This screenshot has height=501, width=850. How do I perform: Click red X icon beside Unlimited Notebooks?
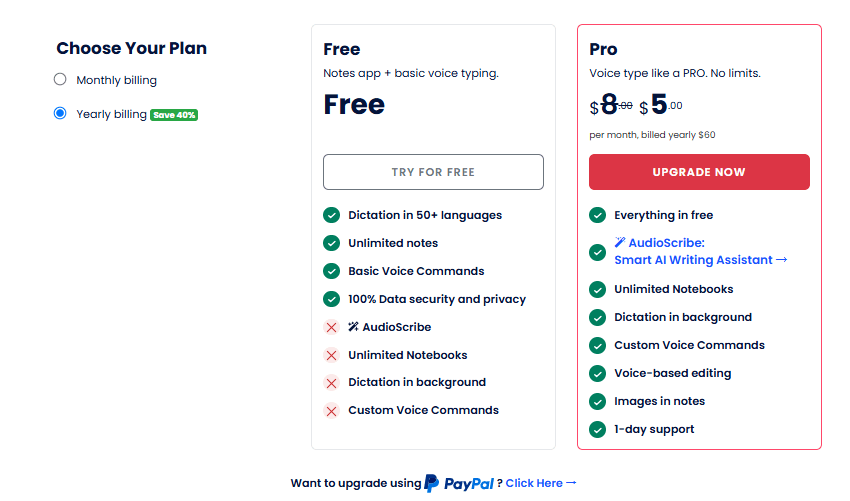331,355
